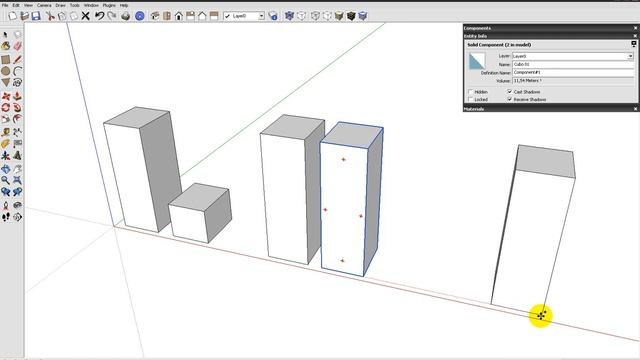Select the Zoom Extents tool

click(17, 180)
